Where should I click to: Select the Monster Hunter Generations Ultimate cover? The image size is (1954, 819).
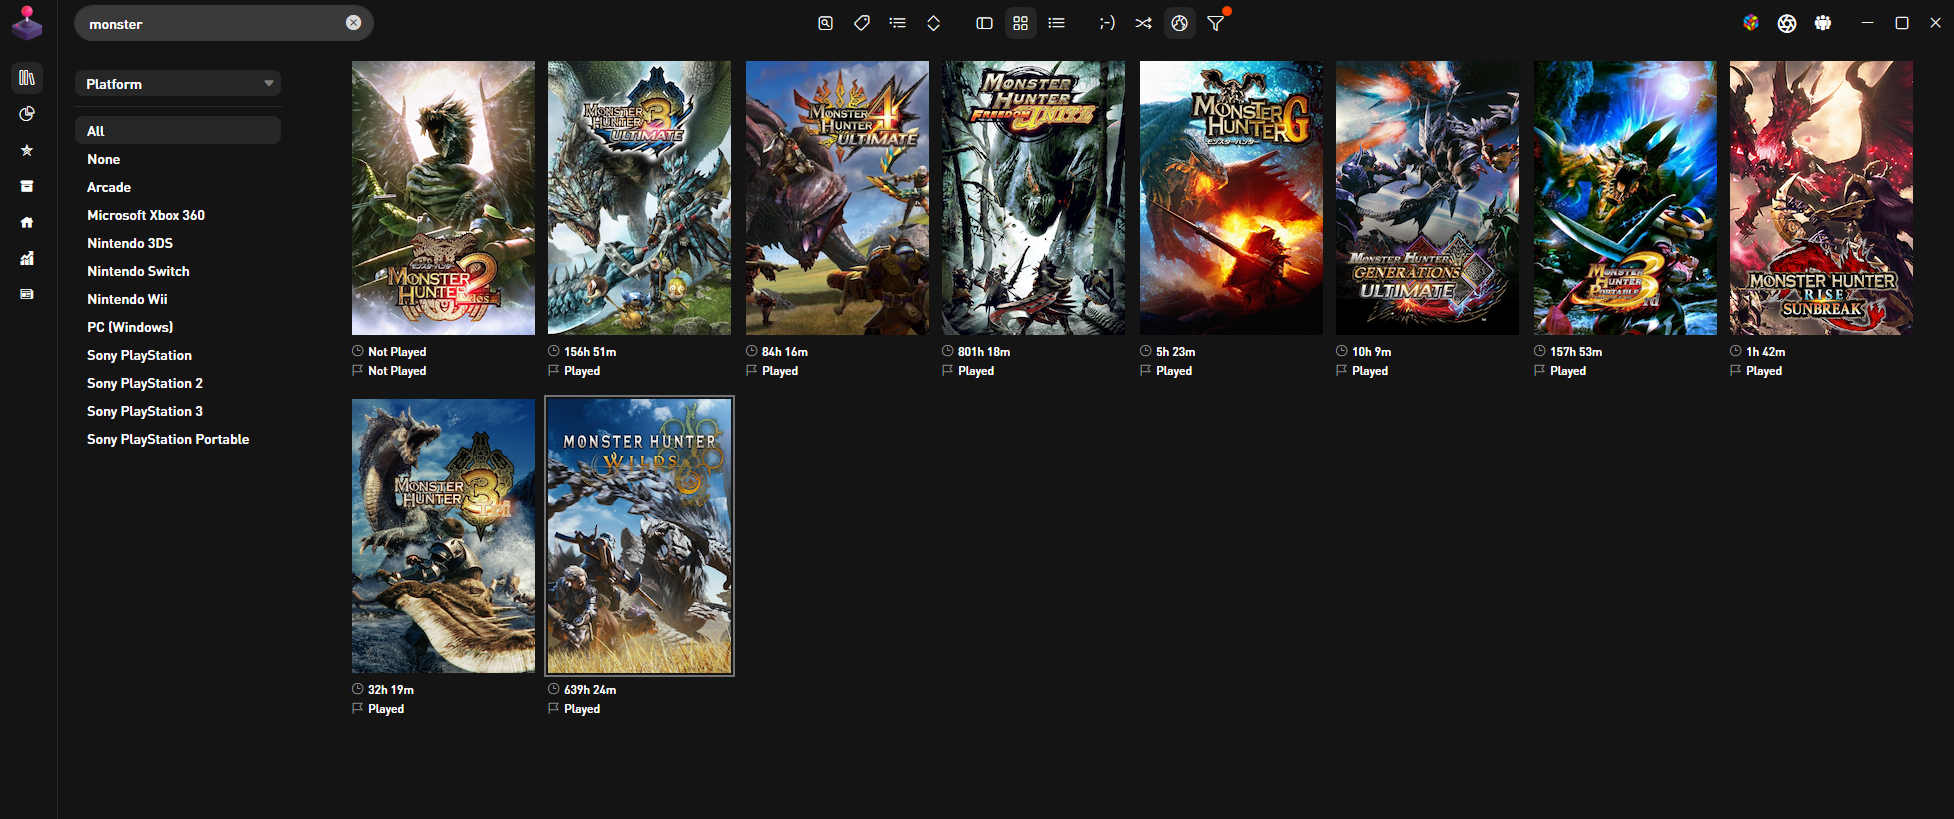[1427, 198]
